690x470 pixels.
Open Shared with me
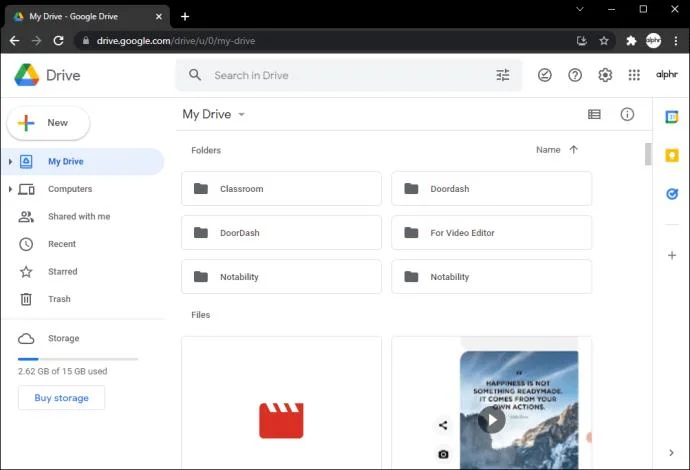83,217
